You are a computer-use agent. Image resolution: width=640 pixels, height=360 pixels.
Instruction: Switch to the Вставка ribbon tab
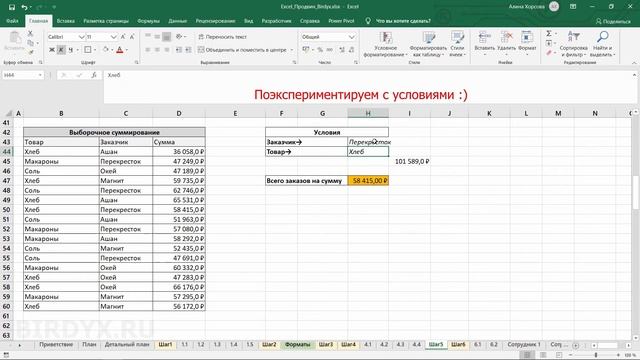click(66, 21)
